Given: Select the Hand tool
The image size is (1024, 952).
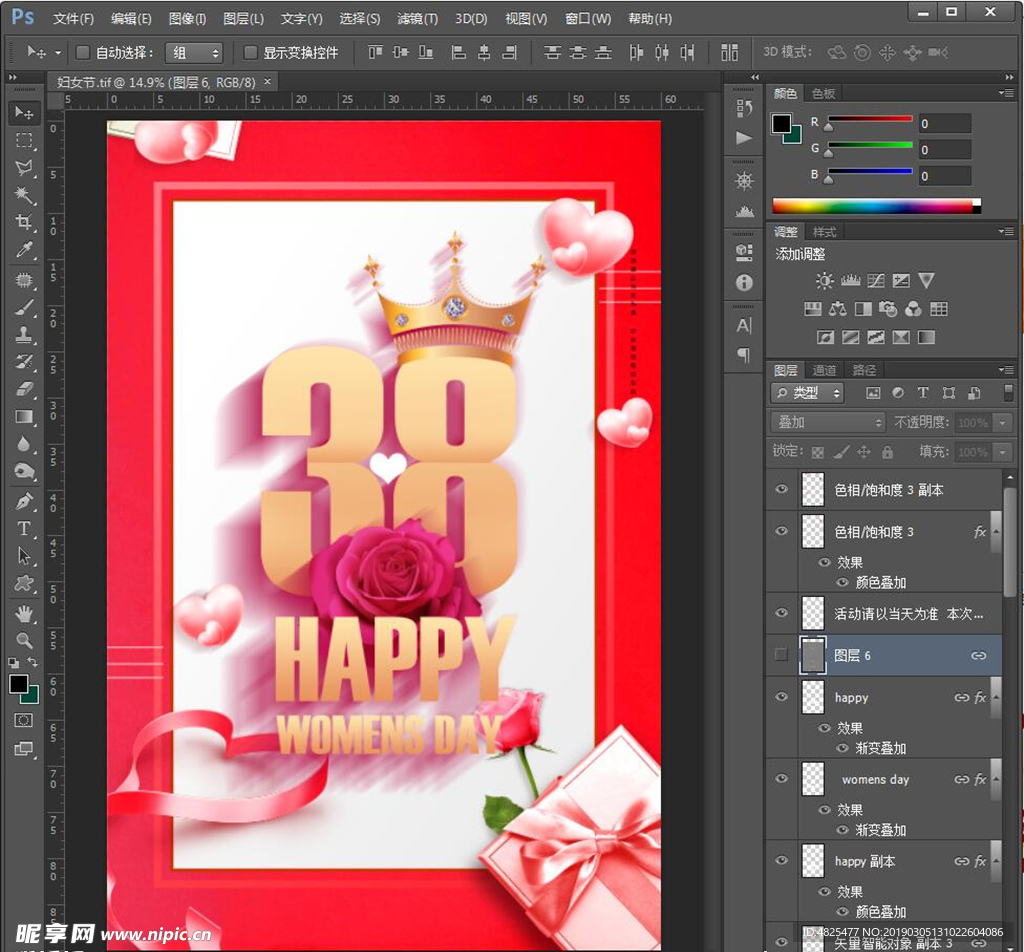Looking at the screenshot, I should 24,612.
